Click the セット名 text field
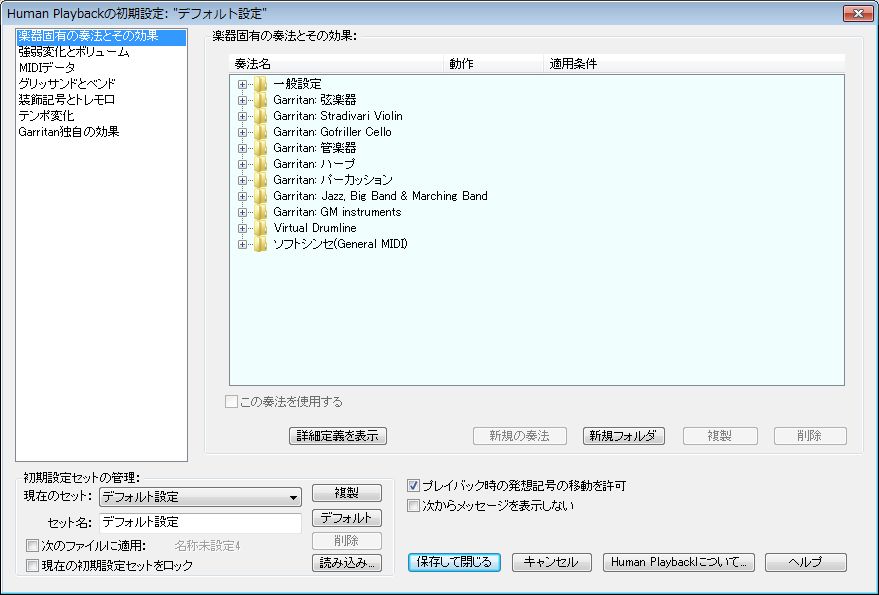Viewport: 879px width, 595px height. point(201,523)
